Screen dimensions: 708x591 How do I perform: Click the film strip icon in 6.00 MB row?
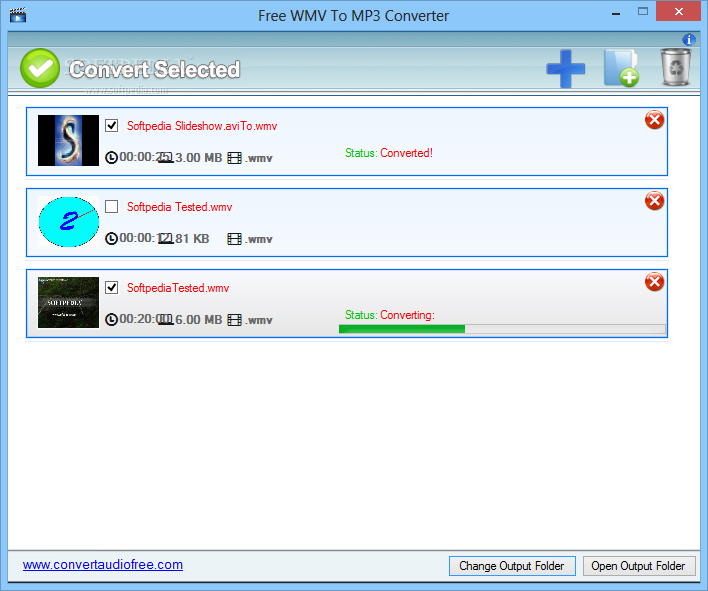pos(234,320)
